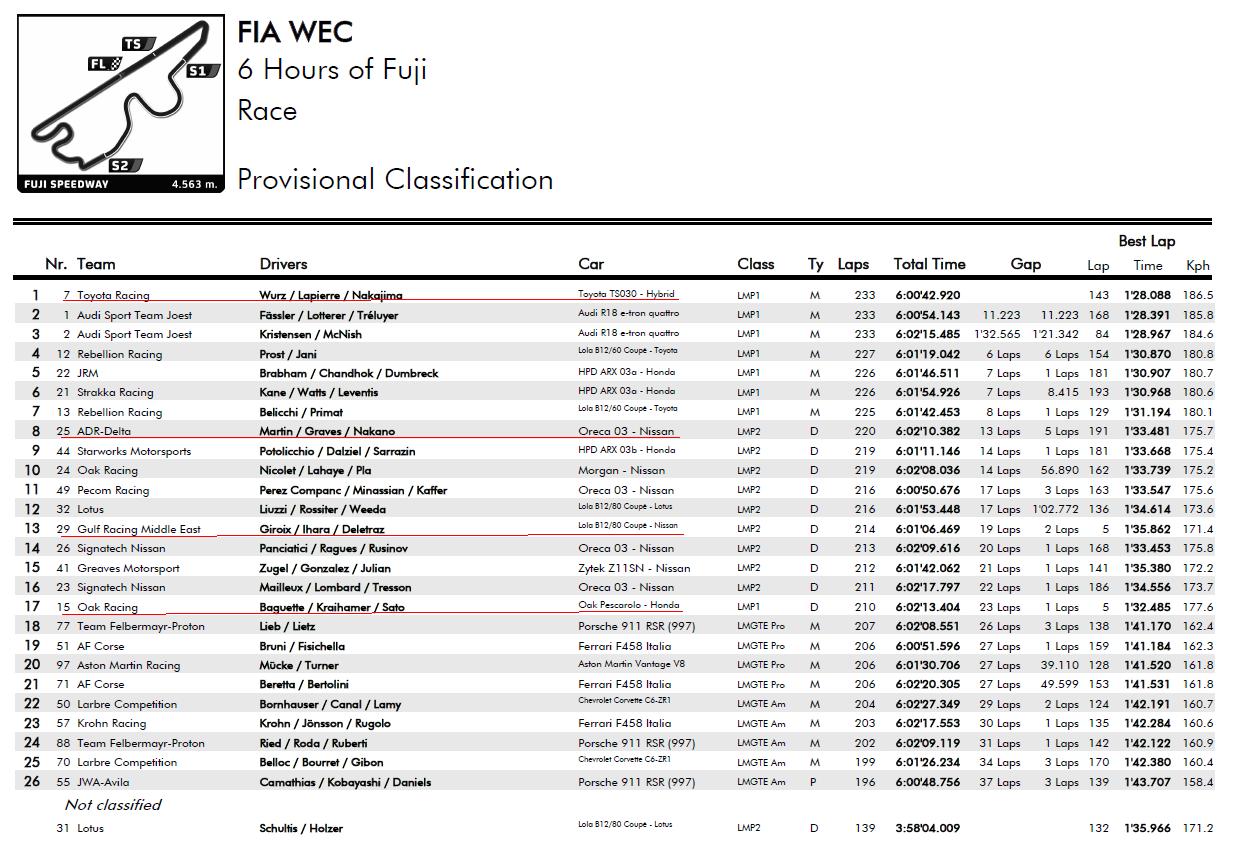Click the Fuji Speedway 4.563 m. label
This screenshot has height=864, width=1233.
pyautogui.click(x=121, y=184)
